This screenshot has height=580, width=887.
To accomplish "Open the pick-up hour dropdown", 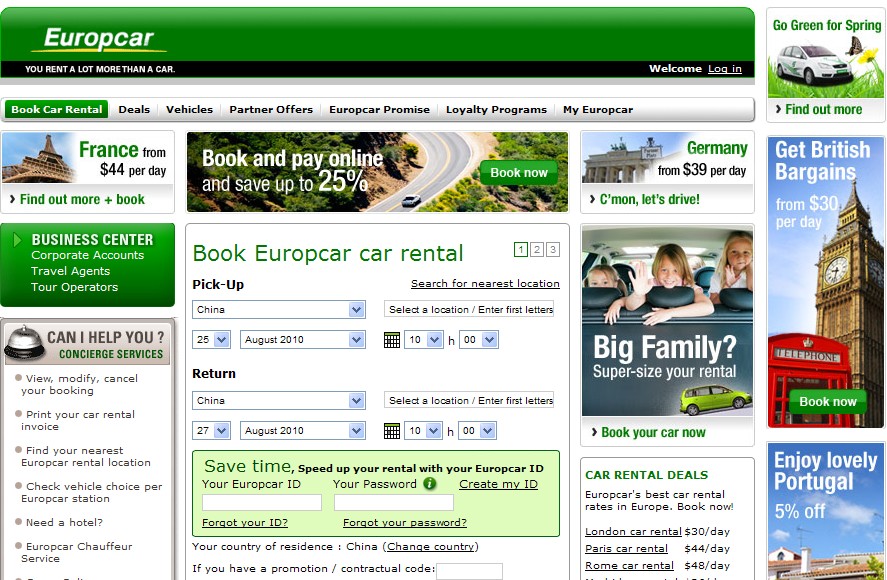I will pyautogui.click(x=434, y=340).
